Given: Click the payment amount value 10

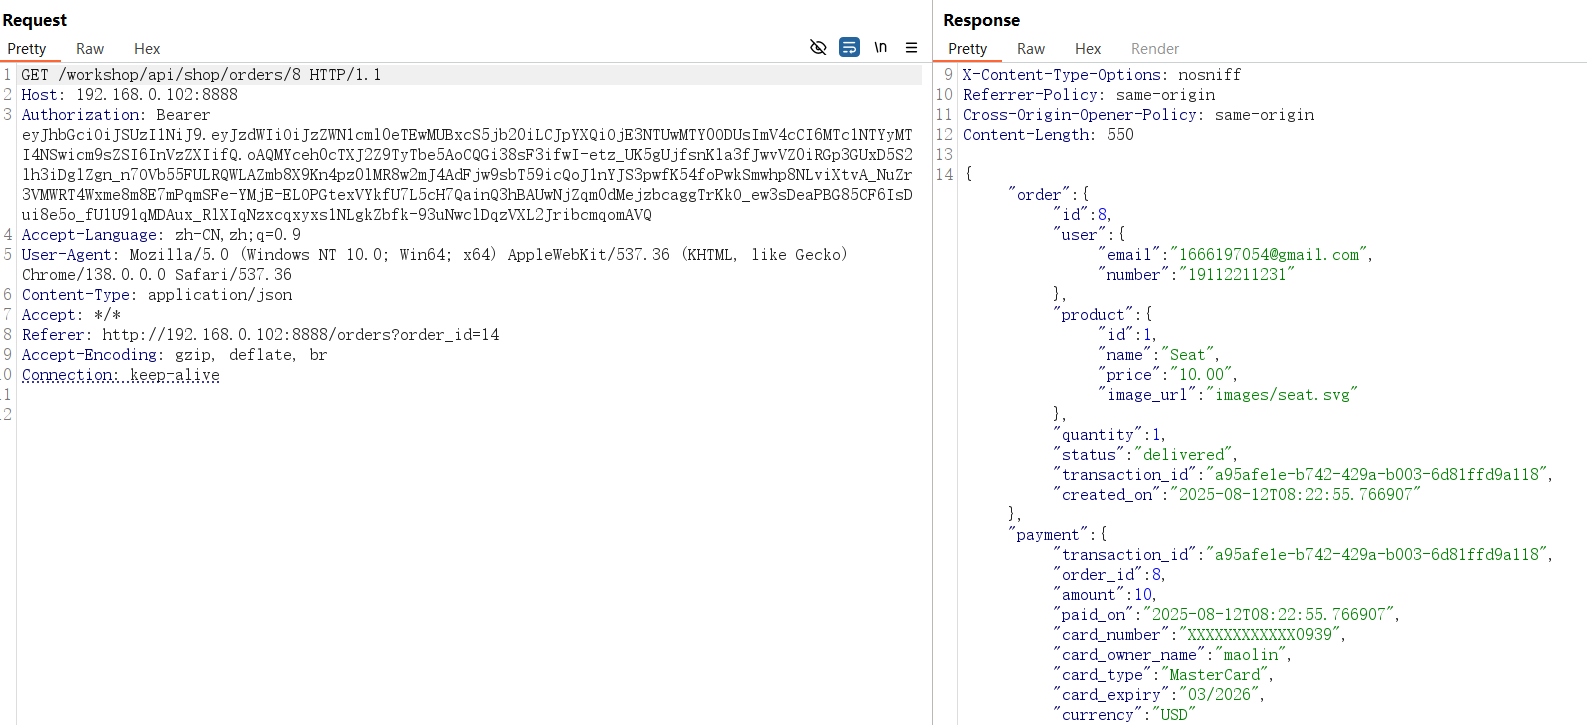Looking at the screenshot, I should click(x=1143, y=595).
